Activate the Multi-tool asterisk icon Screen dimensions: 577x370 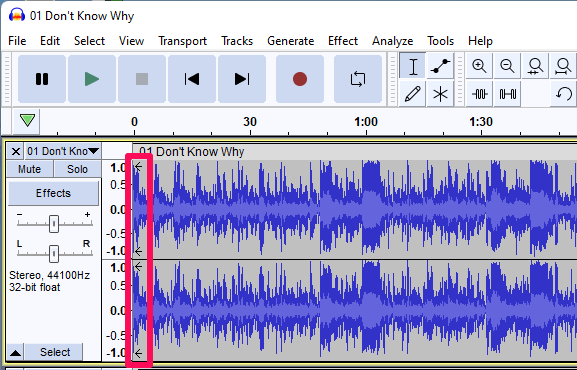[440, 94]
